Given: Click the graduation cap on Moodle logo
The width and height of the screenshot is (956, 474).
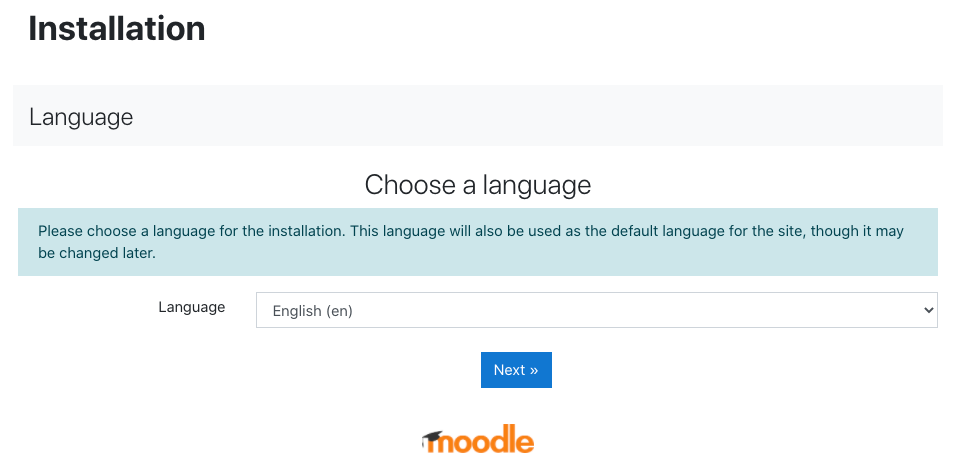Looking at the screenshot, I should (x=432, y=439).
